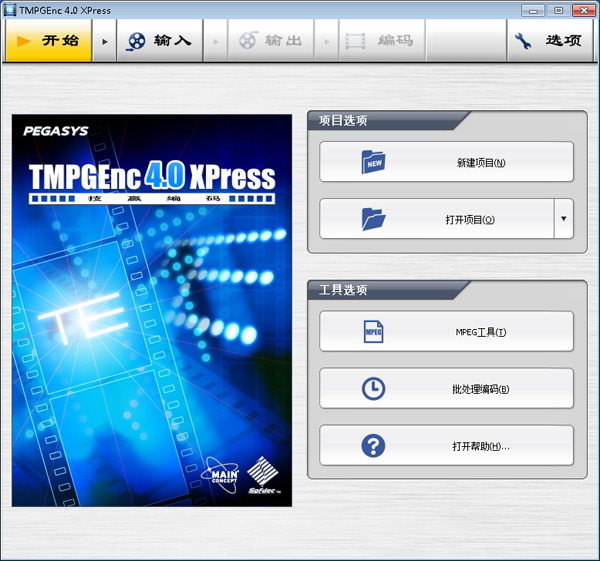The width and height of the screenshot is (600, 561).
Task: Click the Sofdec logo on splash
Action: click(x=264, y=475)
